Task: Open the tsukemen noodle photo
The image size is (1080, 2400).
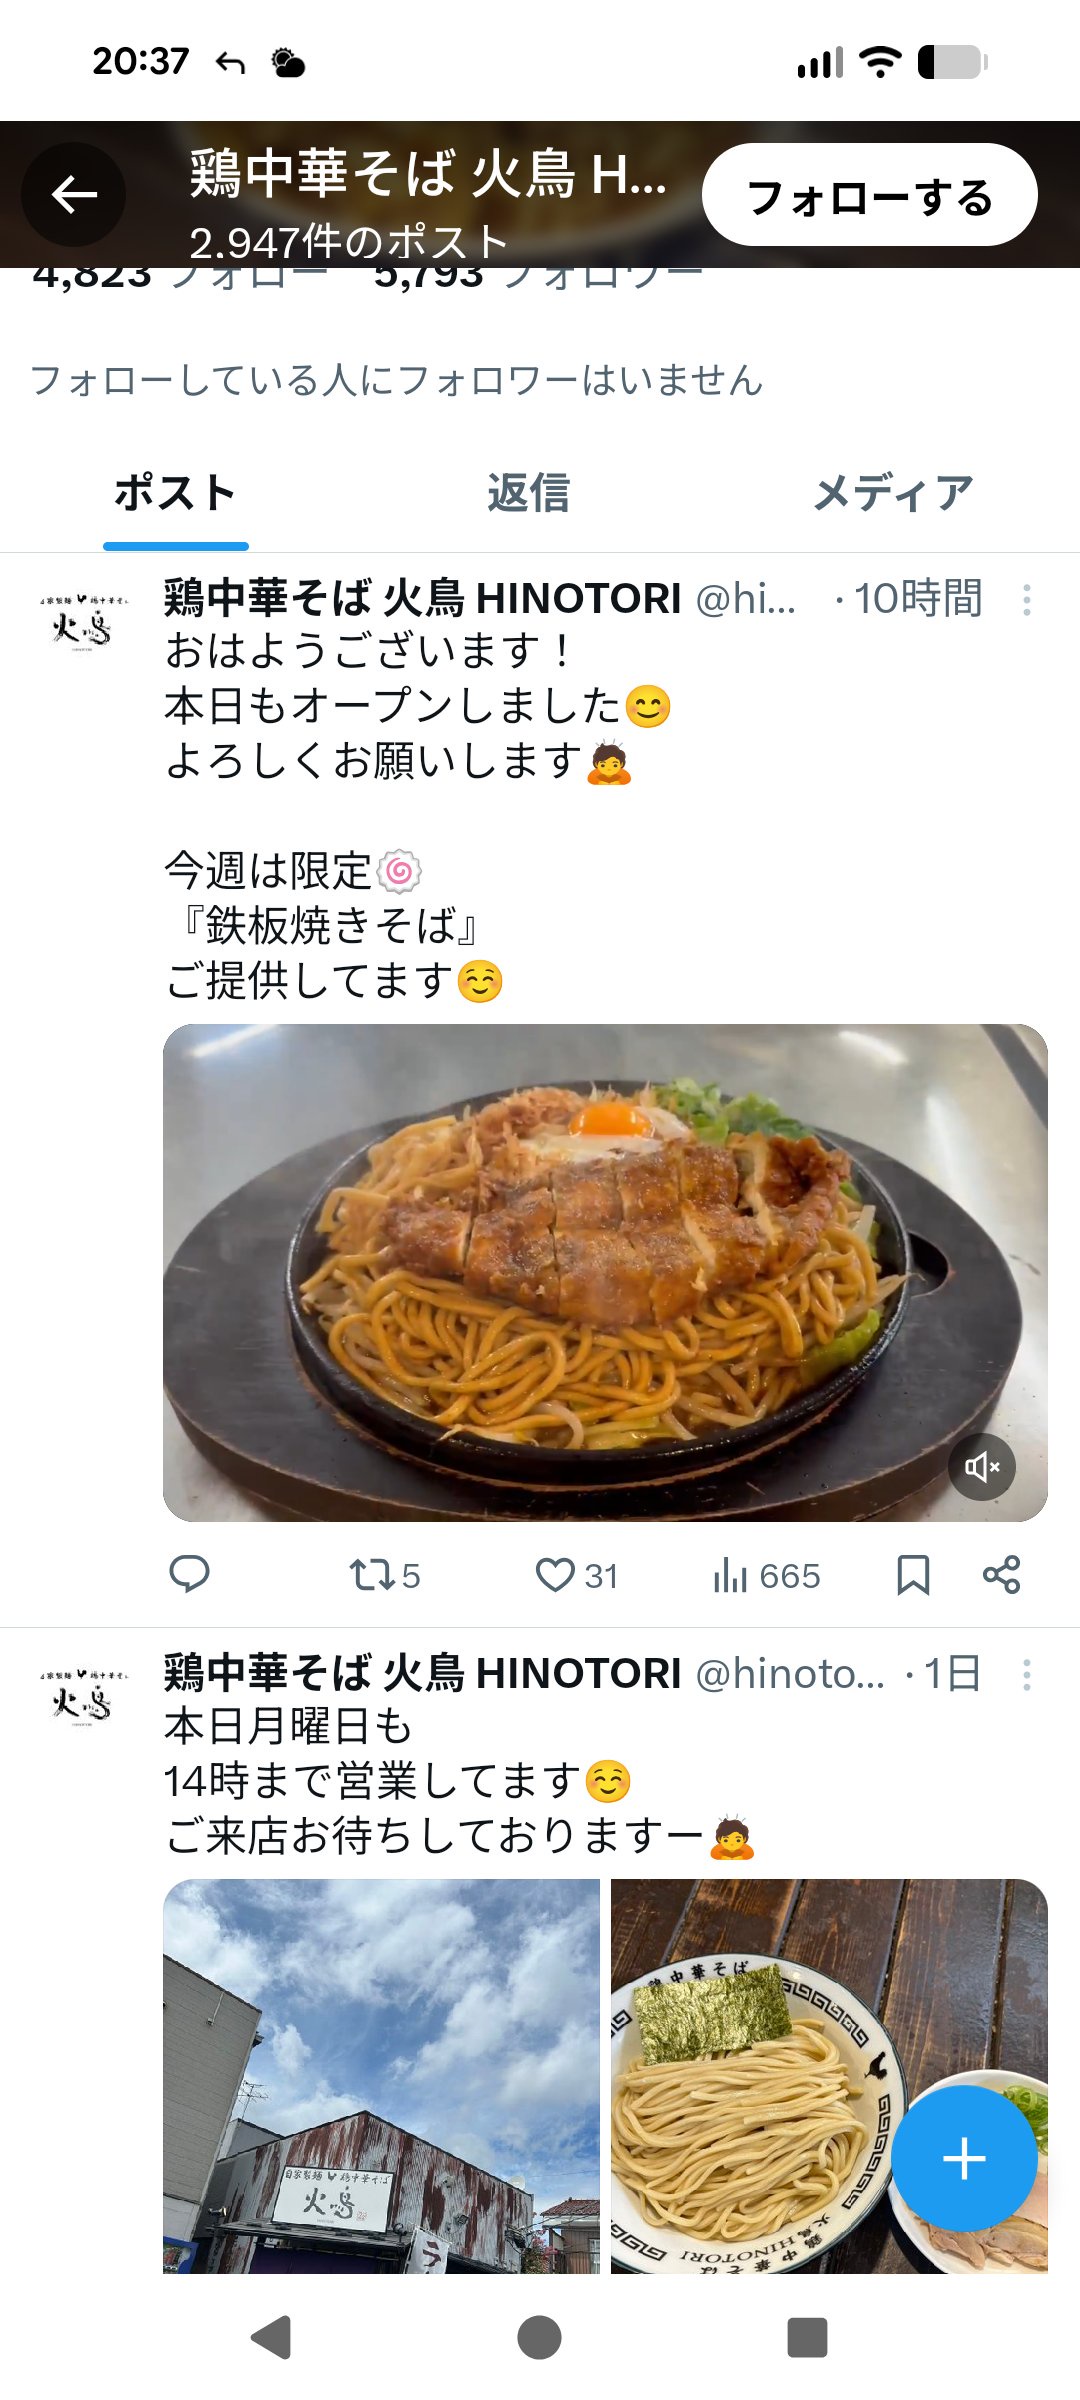Action: 829,2076
